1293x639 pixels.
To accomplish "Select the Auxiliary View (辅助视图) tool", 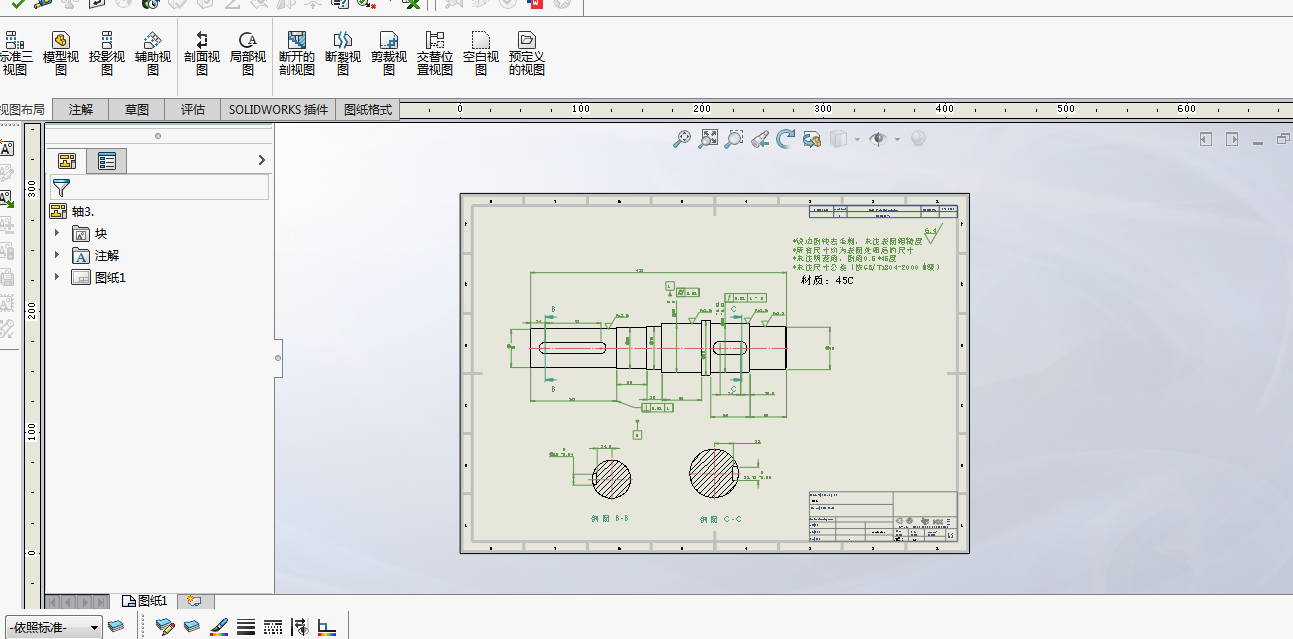I will tap(153, 53).
